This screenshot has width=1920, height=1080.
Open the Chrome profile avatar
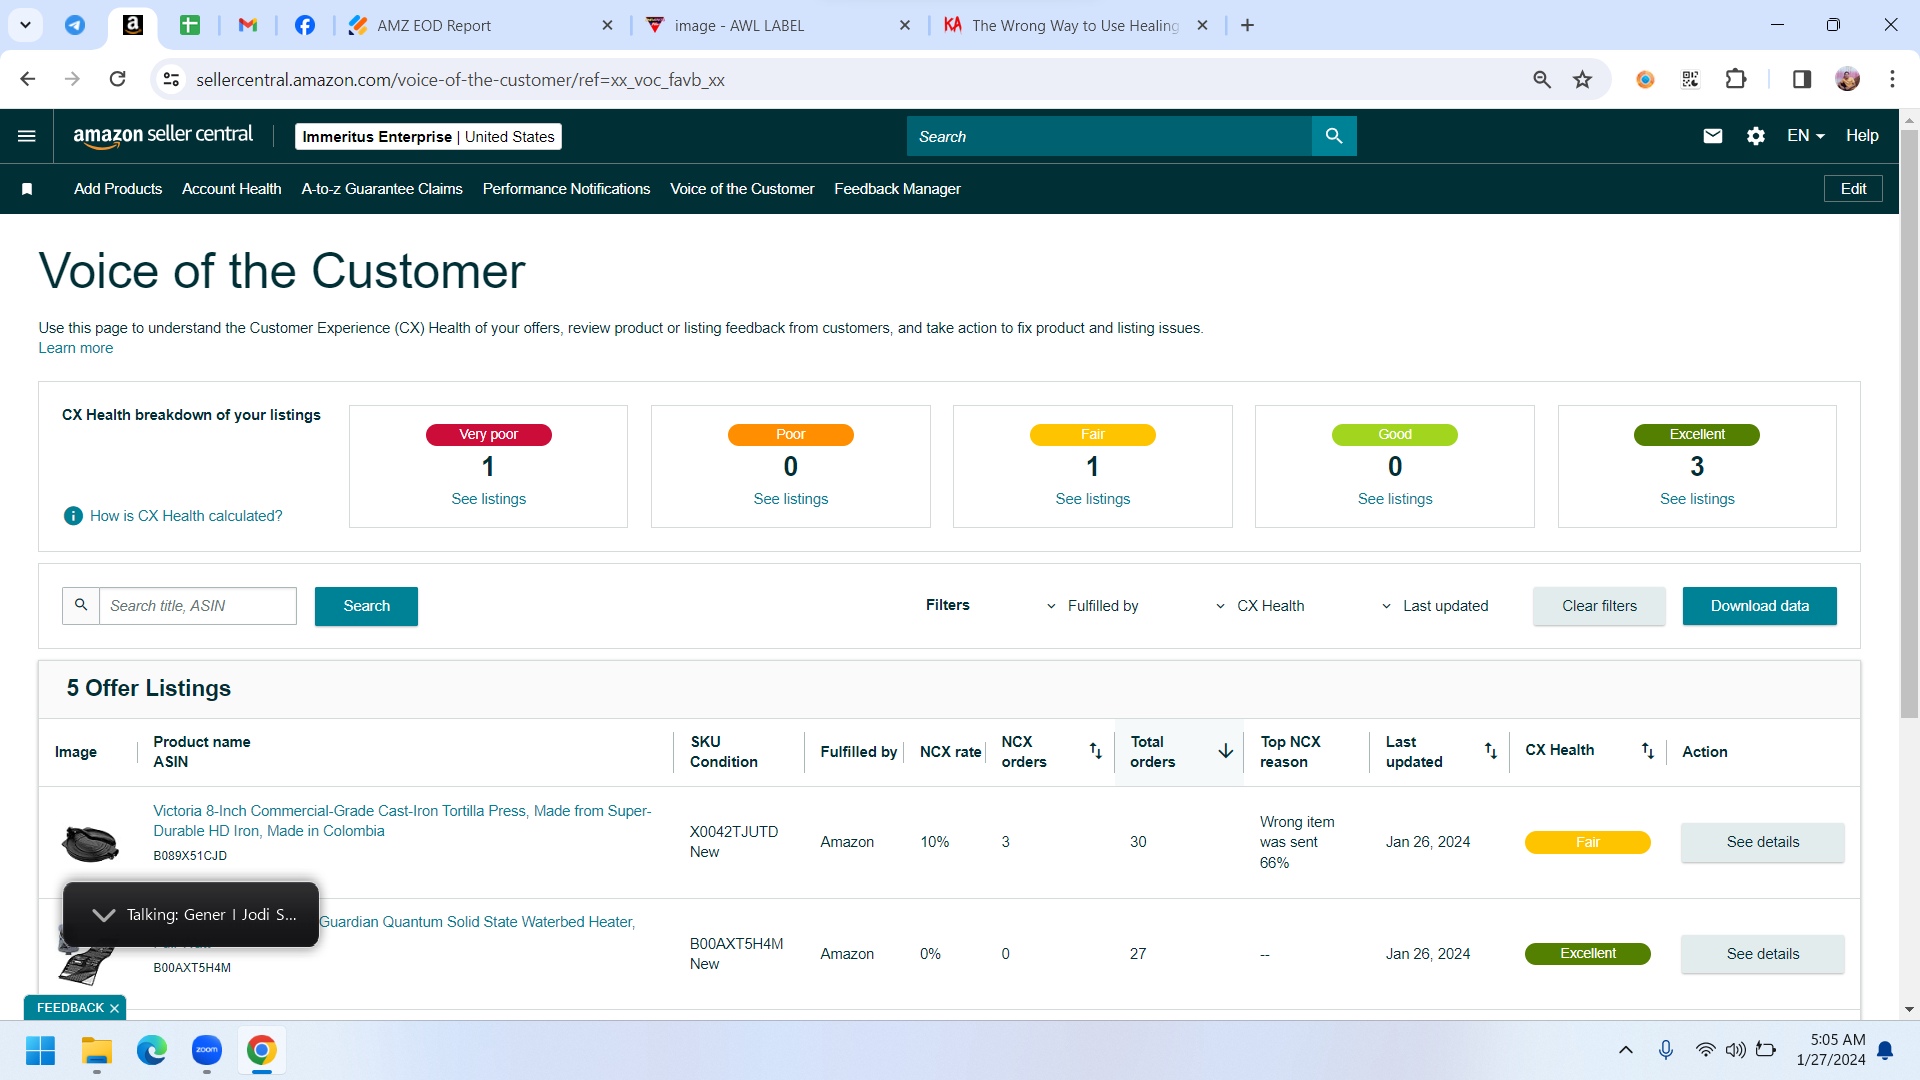tap(1848, 79)
